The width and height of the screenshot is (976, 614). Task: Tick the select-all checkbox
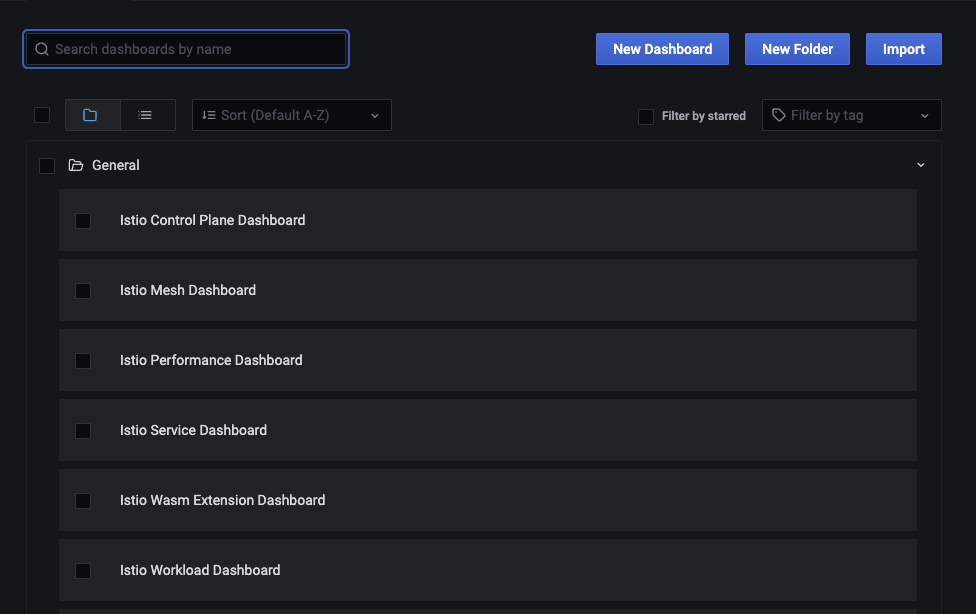(x=42, y=115)
